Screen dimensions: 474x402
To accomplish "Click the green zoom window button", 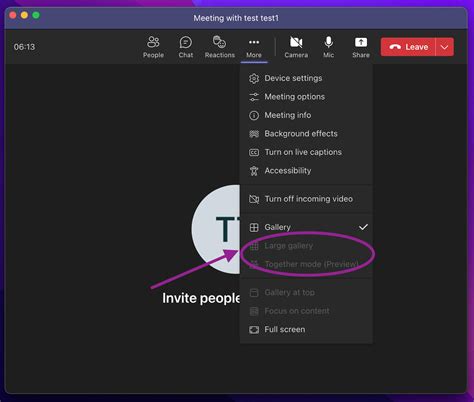I will coord(36,15).
